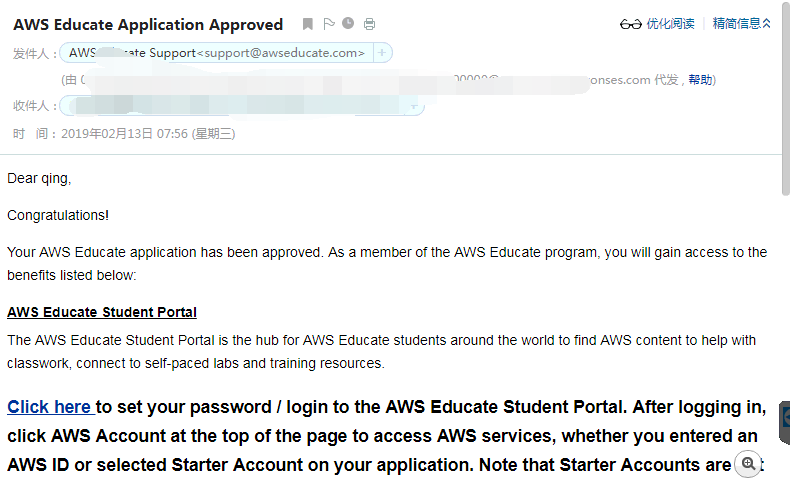Click the 帮助 help link
This screenshot has width=790, height=487.
point(701,80)
